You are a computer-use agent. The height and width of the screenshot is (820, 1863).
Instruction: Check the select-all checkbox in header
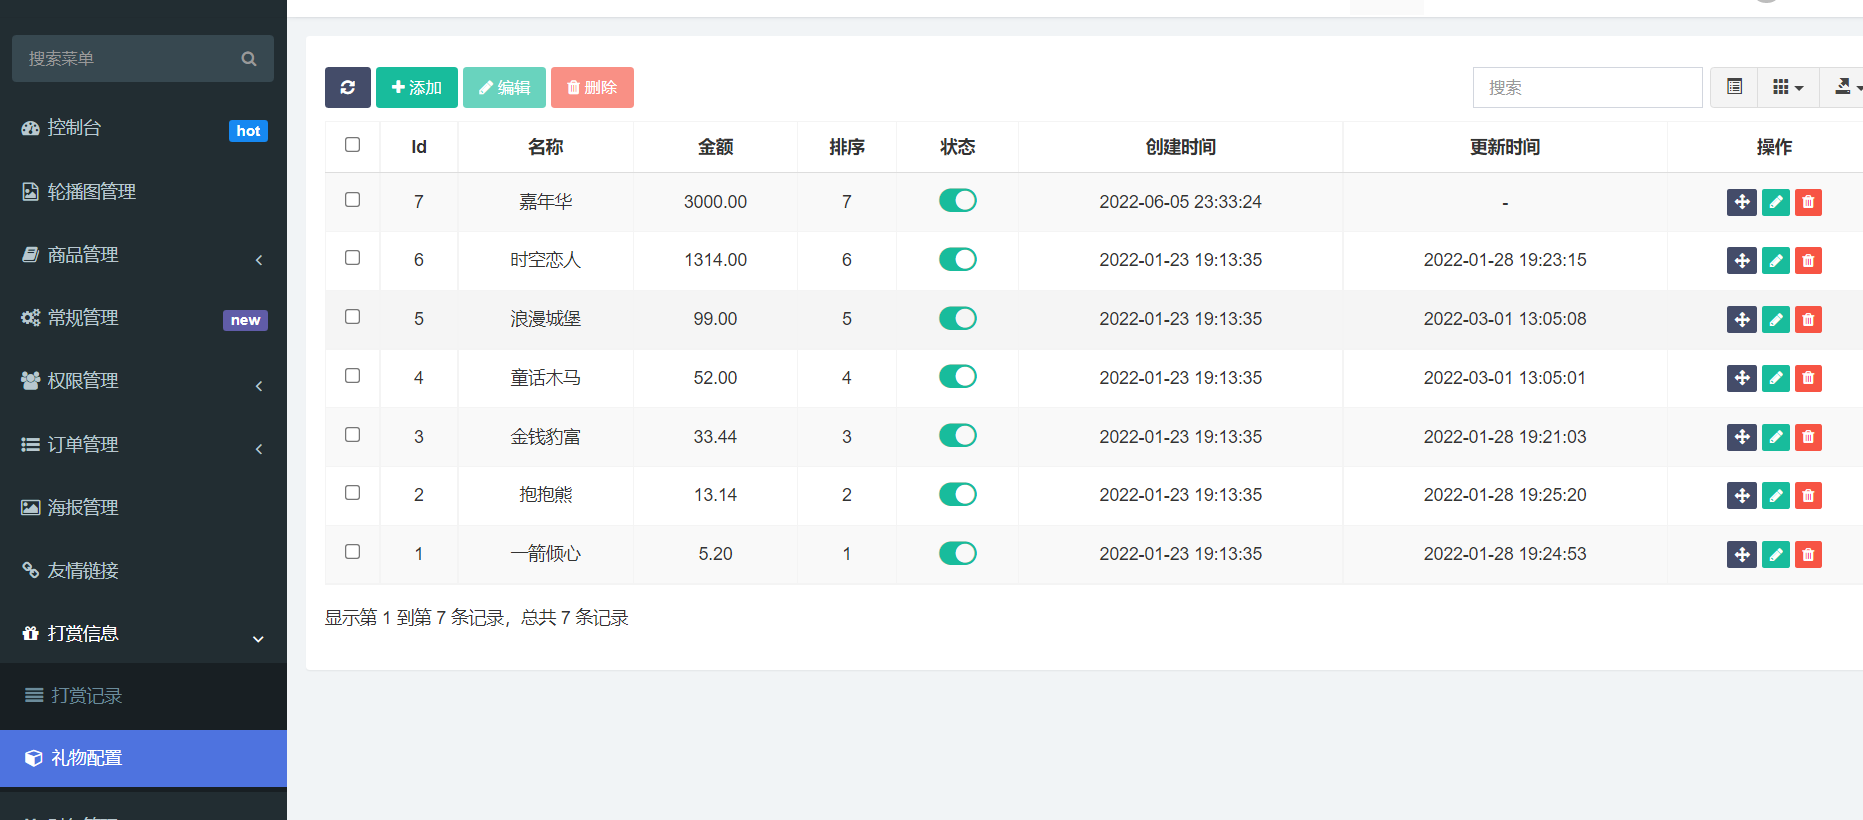(352, 145)
